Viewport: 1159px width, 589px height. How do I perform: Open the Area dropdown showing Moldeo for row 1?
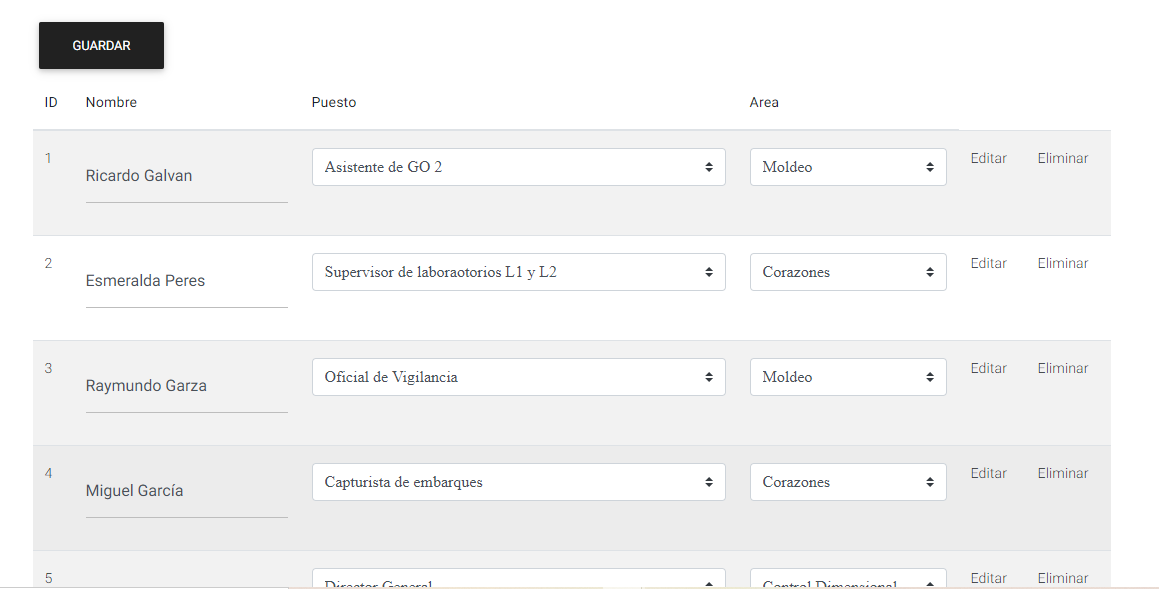coord(847,167)
